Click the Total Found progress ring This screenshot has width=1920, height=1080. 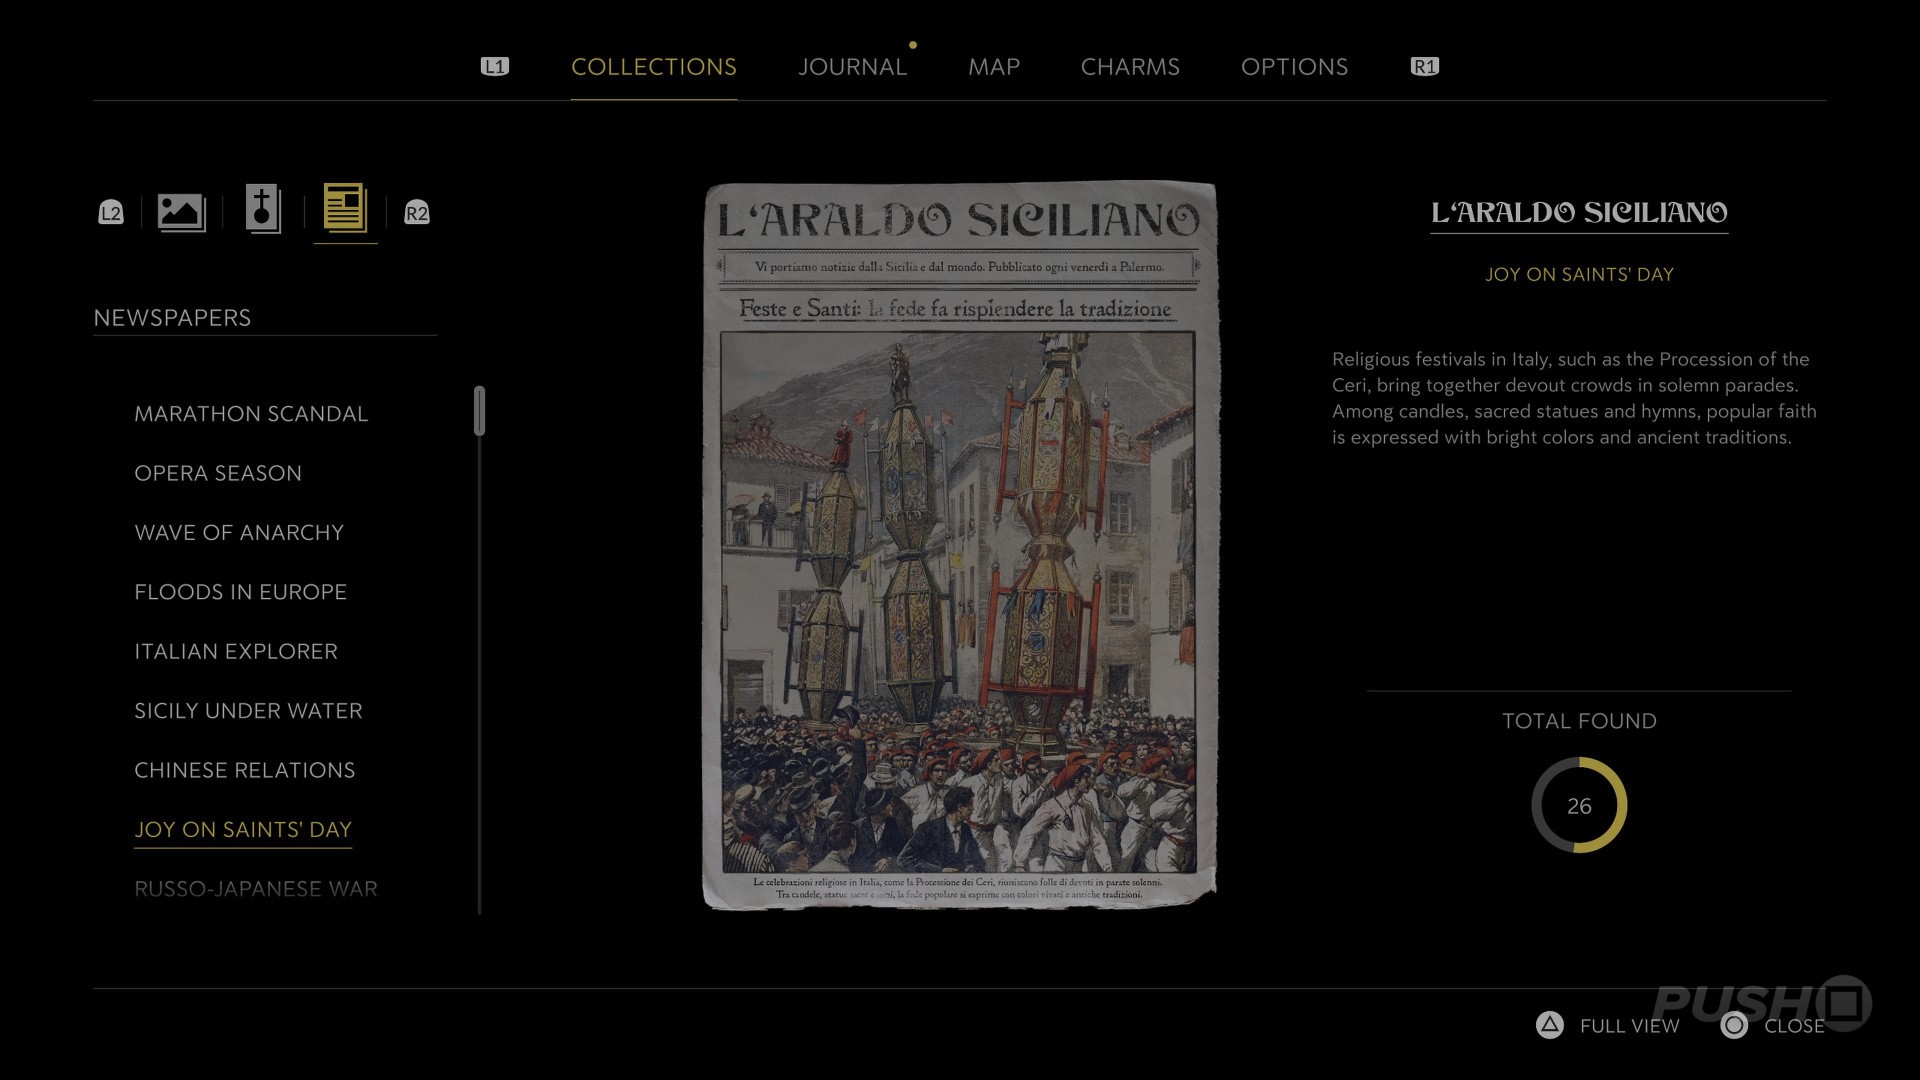pos(1579,806)
